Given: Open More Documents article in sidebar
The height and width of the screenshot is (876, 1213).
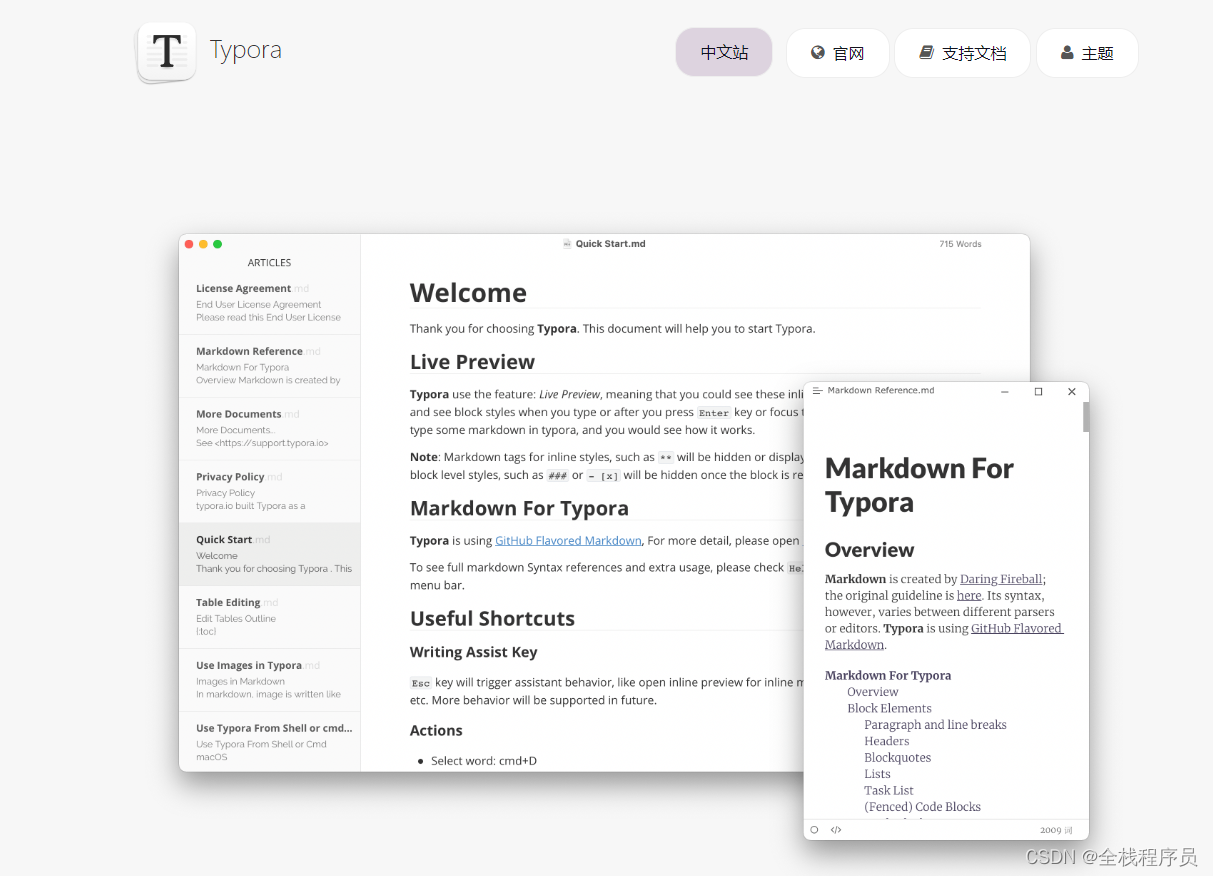Looking at the screenshot, I should point(269,429).
